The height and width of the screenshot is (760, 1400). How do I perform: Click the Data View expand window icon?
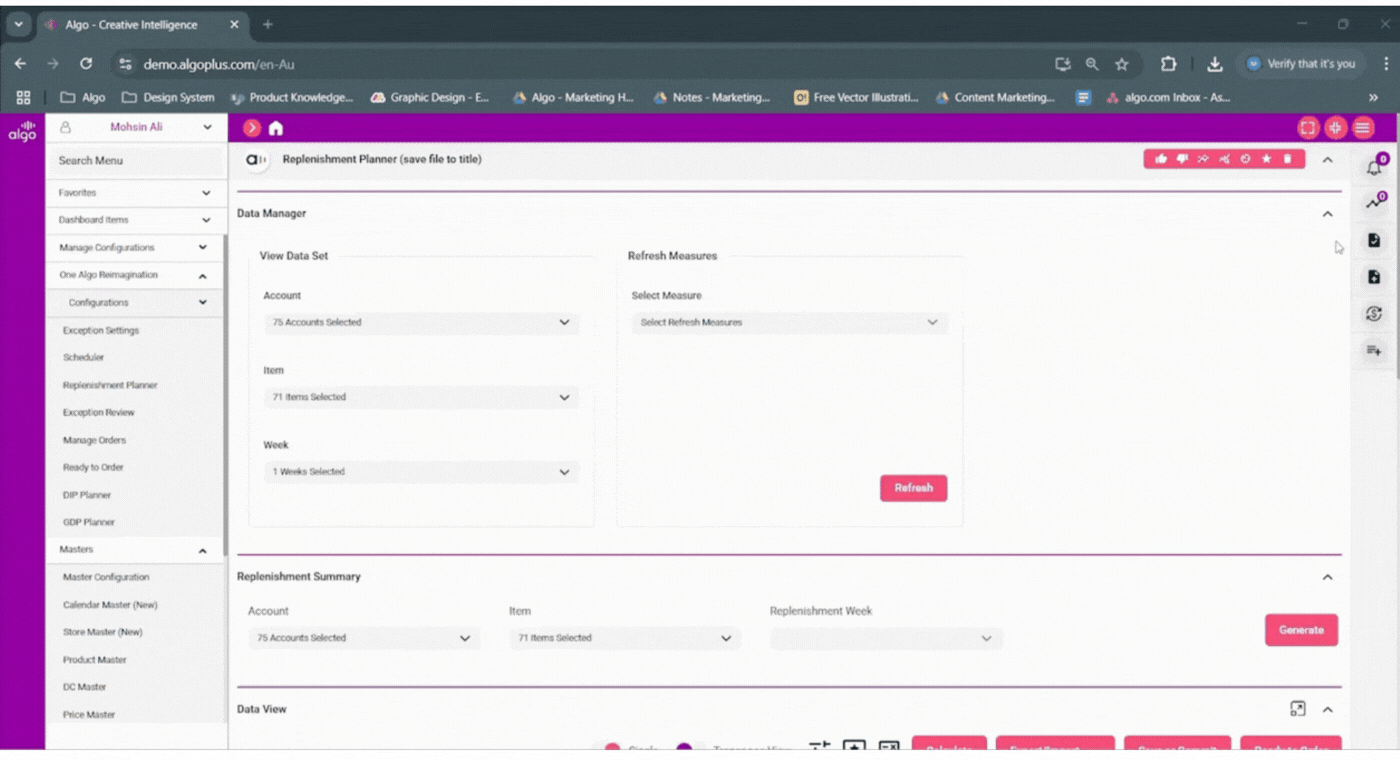coord(1298,709)
